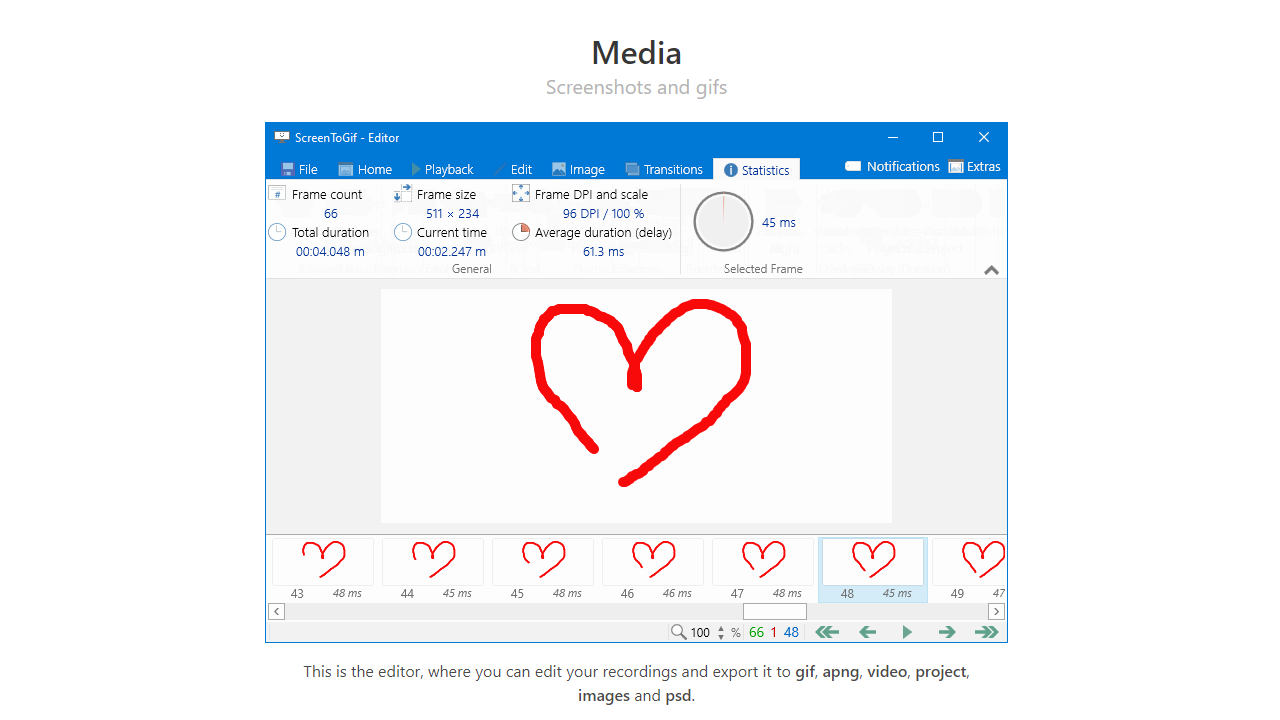
Task: Select the Transitions tab
Action: tap(663, 169)
